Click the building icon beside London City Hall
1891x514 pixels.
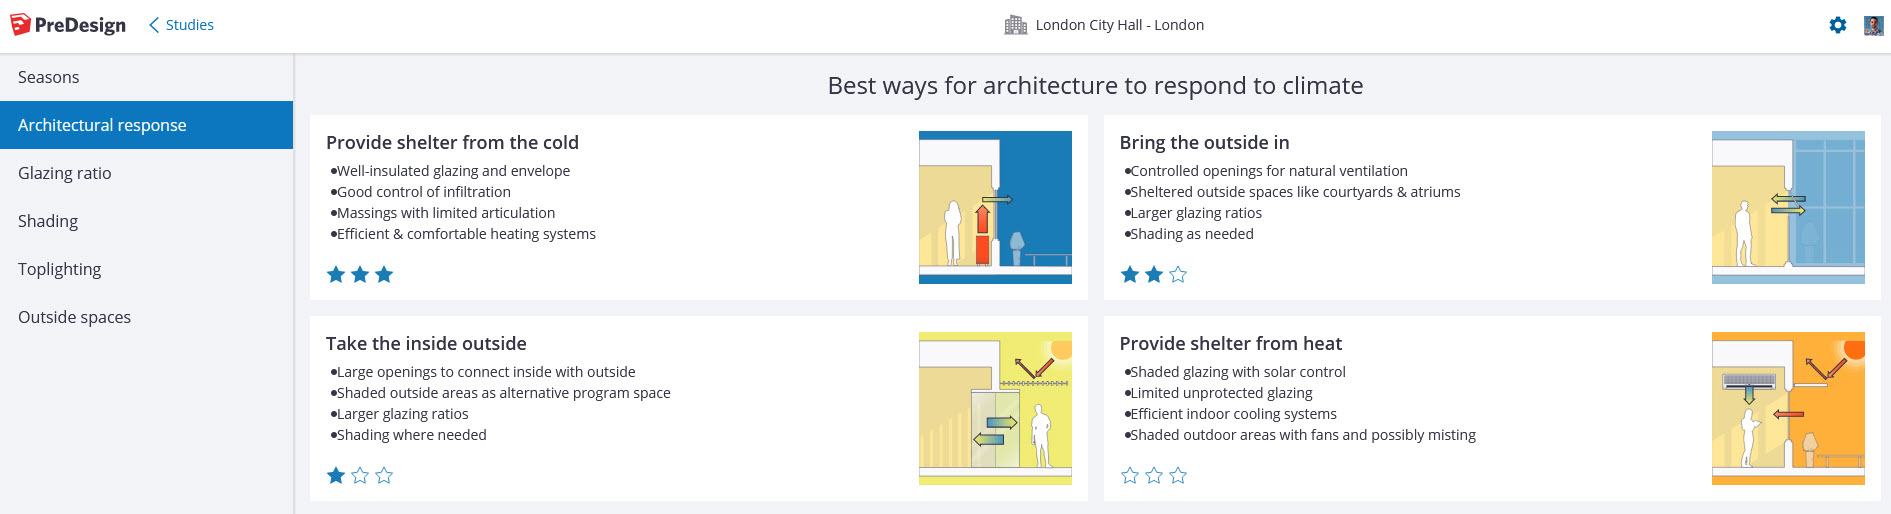pyautogui.click(x=1015, y=25)
